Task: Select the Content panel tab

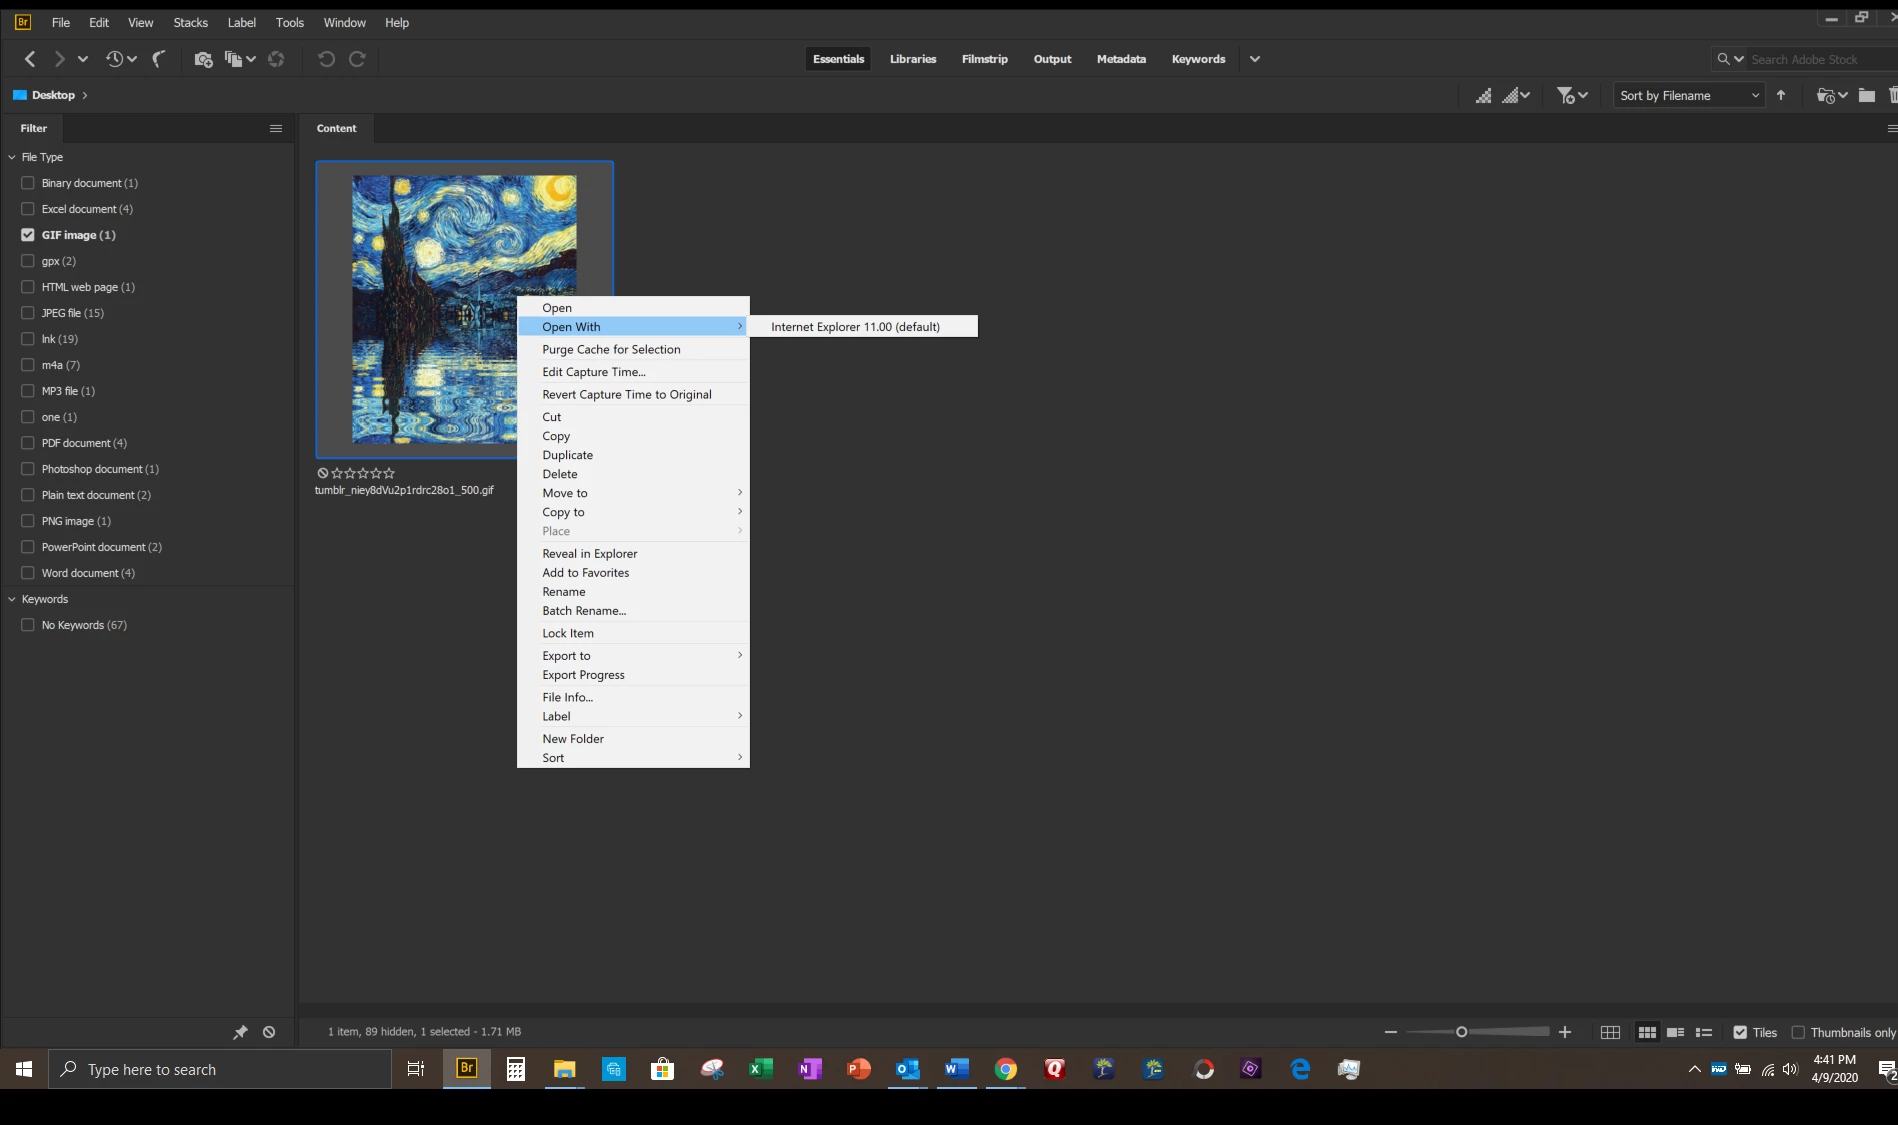Action: pos(337,128)
